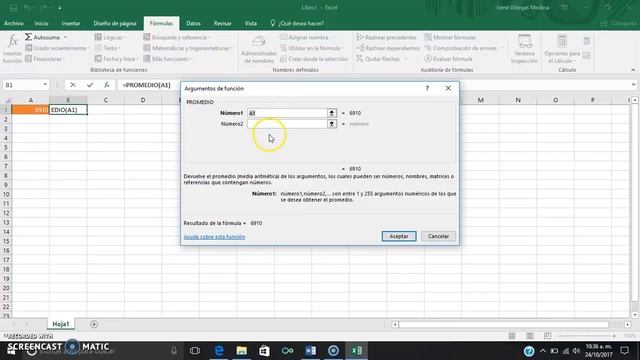Expand Autosuma dropdown arrow
Screen dimensions: 640x360
point(65,38)
